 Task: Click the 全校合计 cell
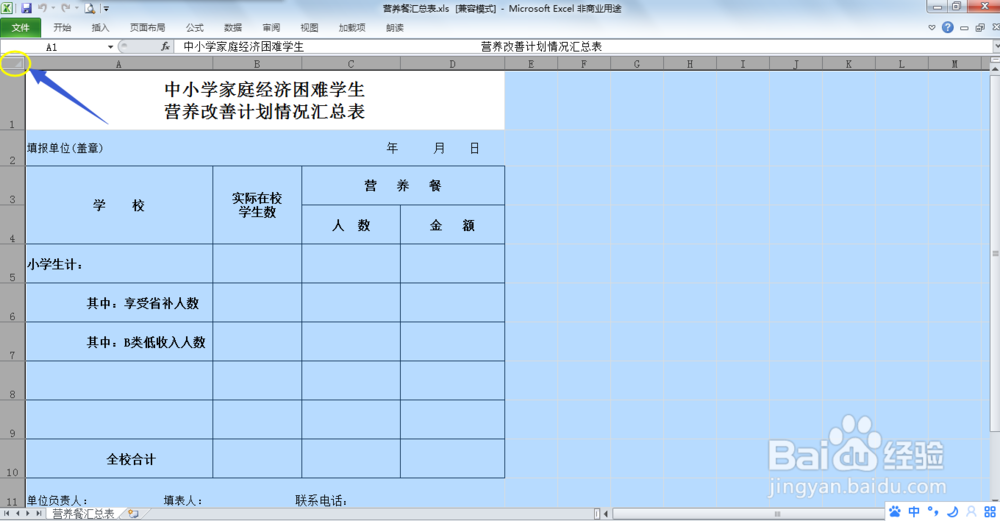119,459
